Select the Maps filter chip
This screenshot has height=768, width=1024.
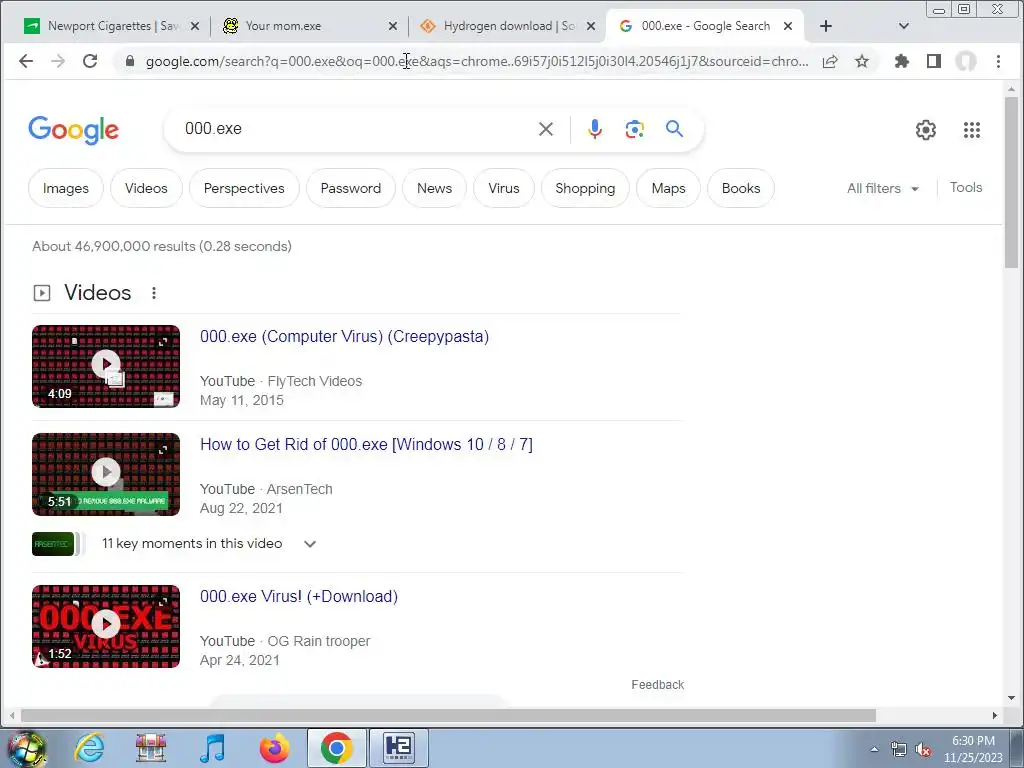tap(668, 188)
